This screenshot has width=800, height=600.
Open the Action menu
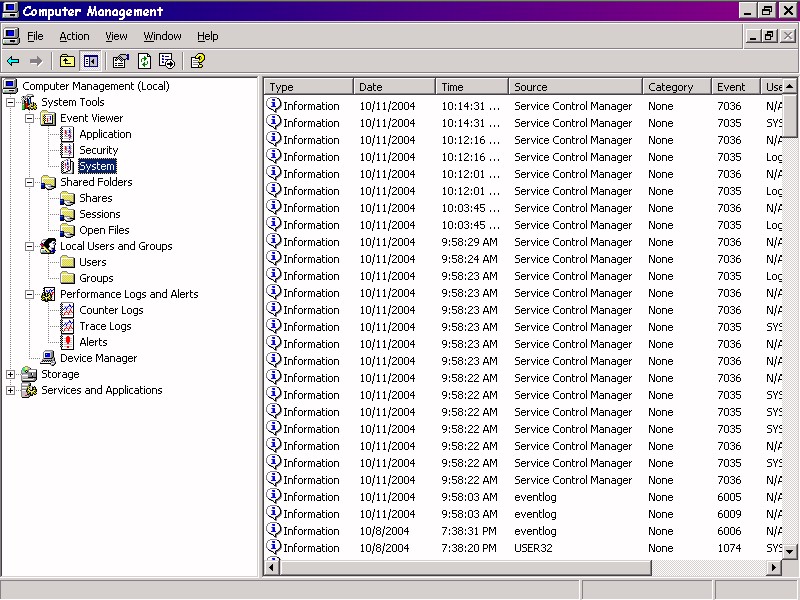[x=74, y=36]
